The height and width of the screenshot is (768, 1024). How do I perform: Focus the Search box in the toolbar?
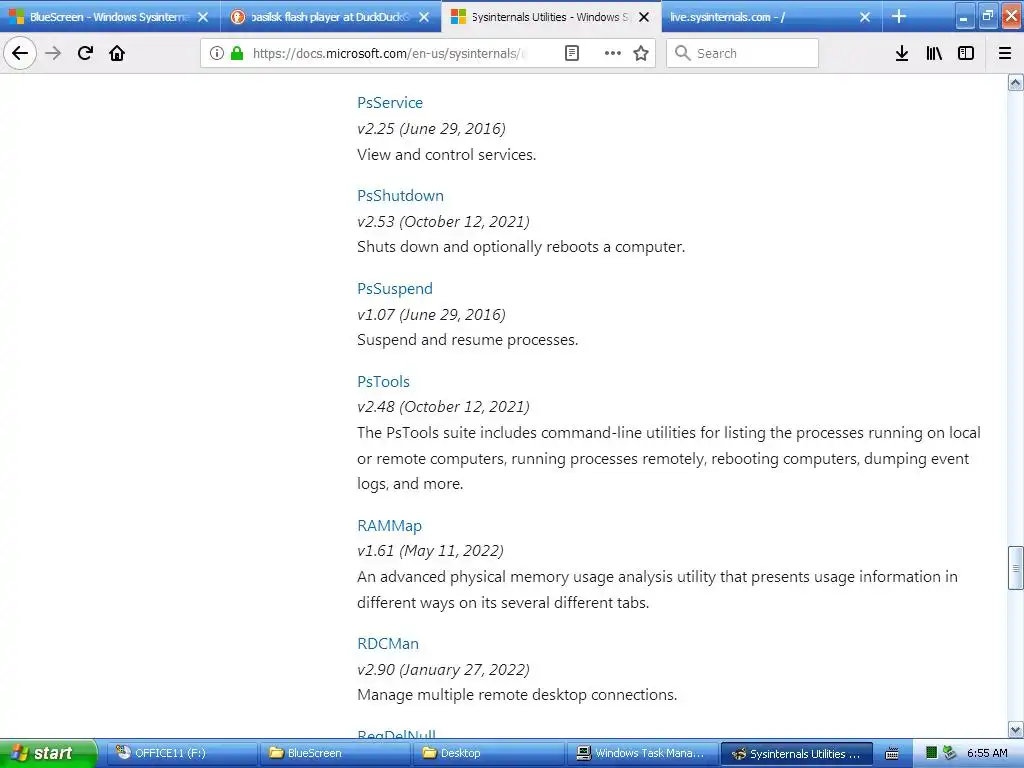743,53
